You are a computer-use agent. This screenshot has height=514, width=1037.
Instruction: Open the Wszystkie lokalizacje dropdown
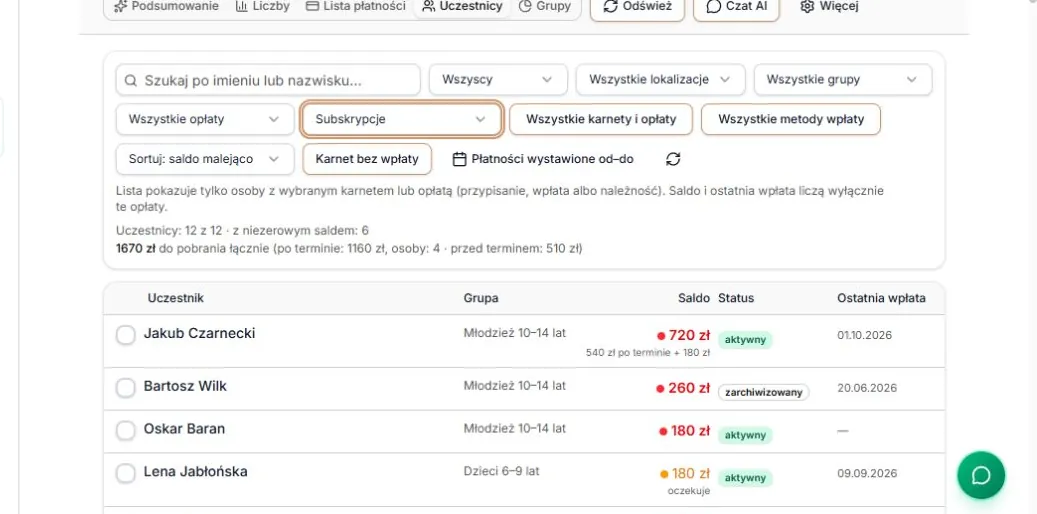[660, 80]
